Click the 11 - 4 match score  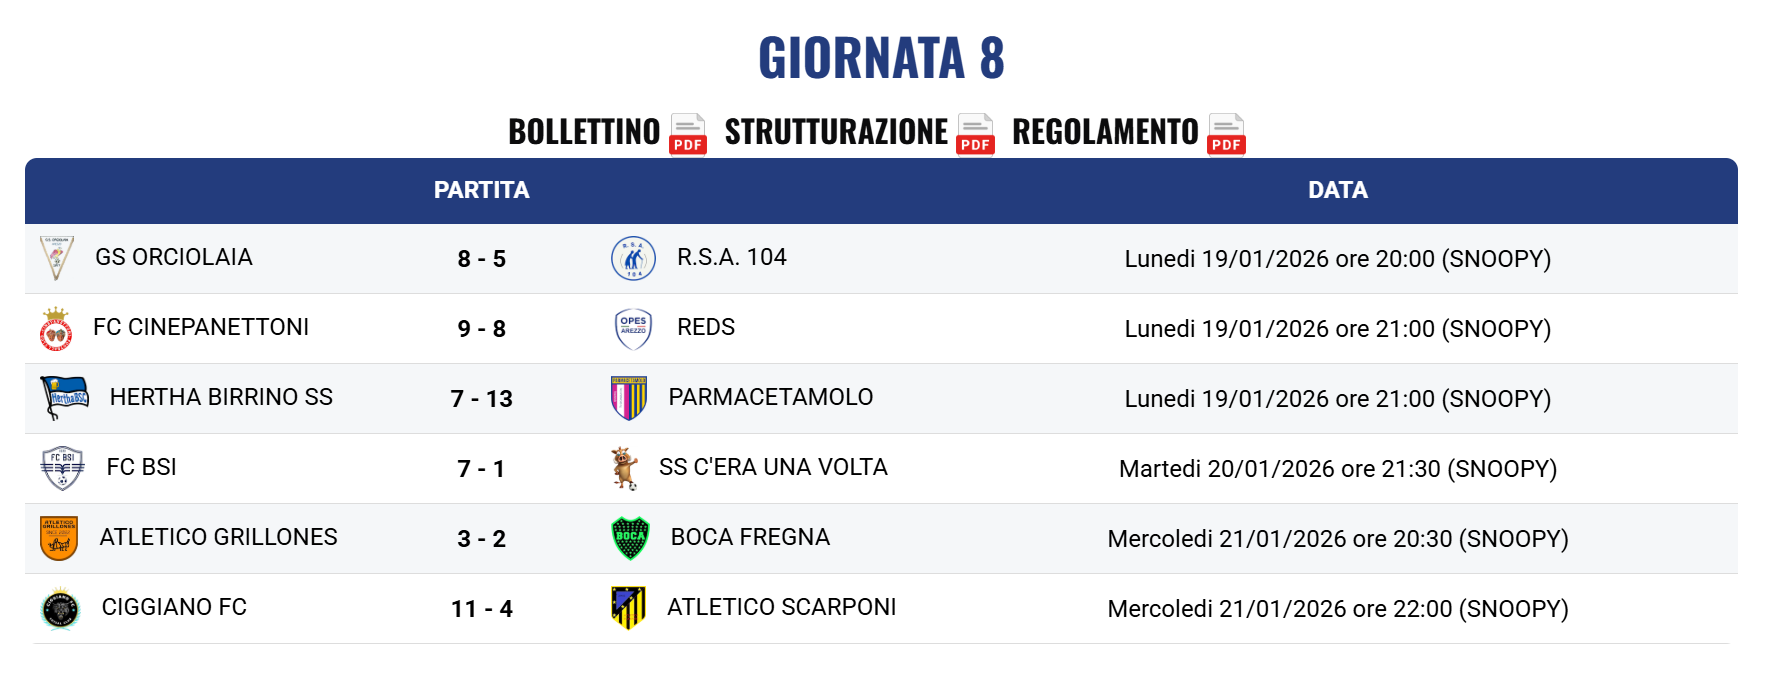point(482,609)
